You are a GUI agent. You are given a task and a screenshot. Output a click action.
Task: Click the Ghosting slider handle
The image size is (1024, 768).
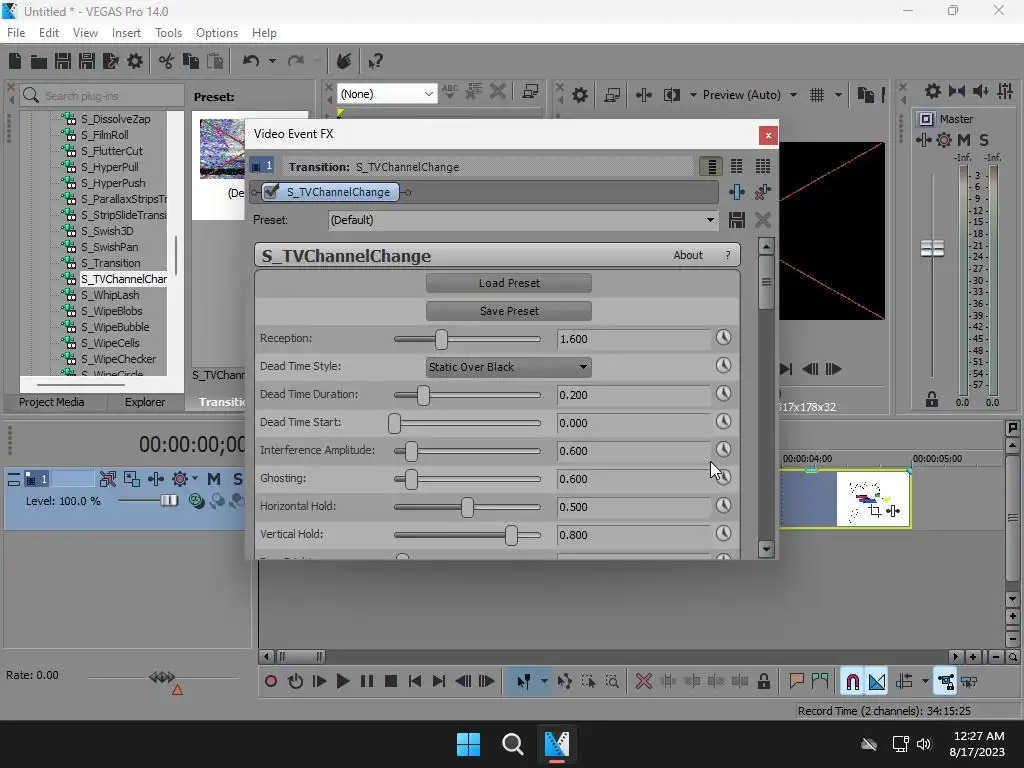point(411,479)
